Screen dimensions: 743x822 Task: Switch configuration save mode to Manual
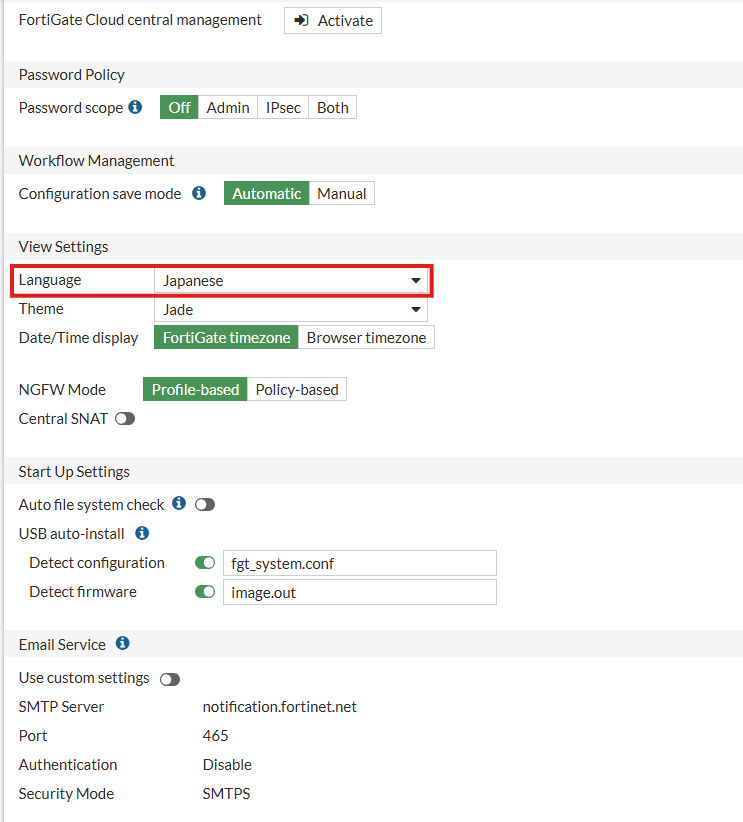pyautogui.click(x=342, y=193)
